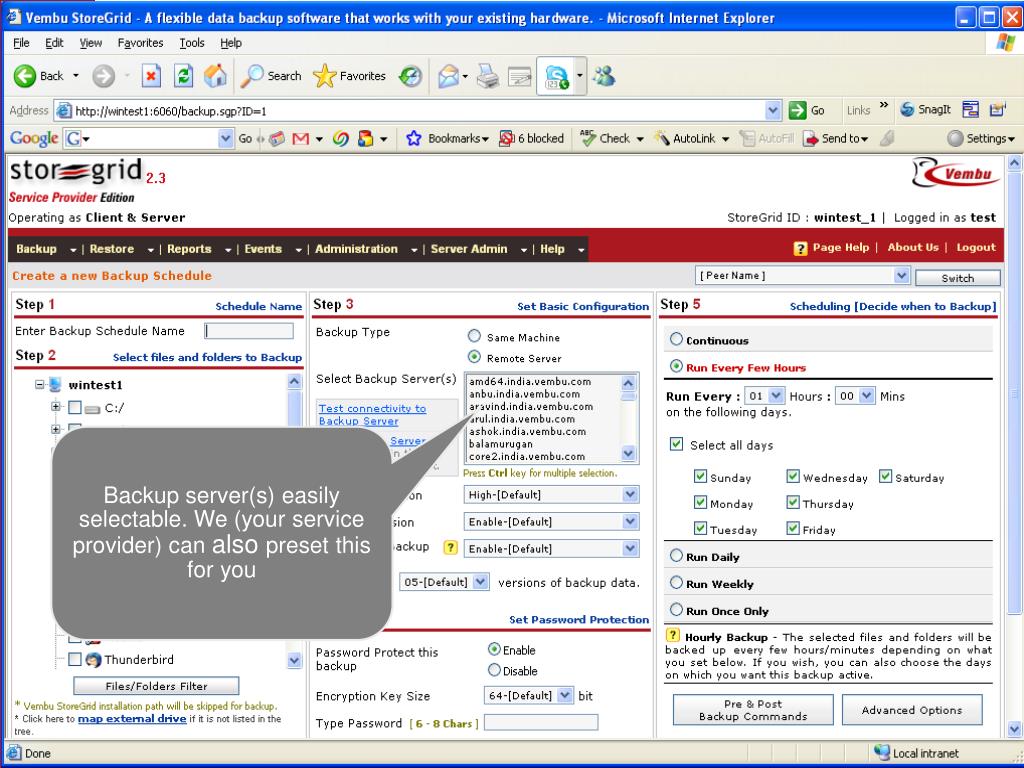Click the Gmail icon in Google toolbar
Screen dimensions: 1024x768
pos(300,138)
